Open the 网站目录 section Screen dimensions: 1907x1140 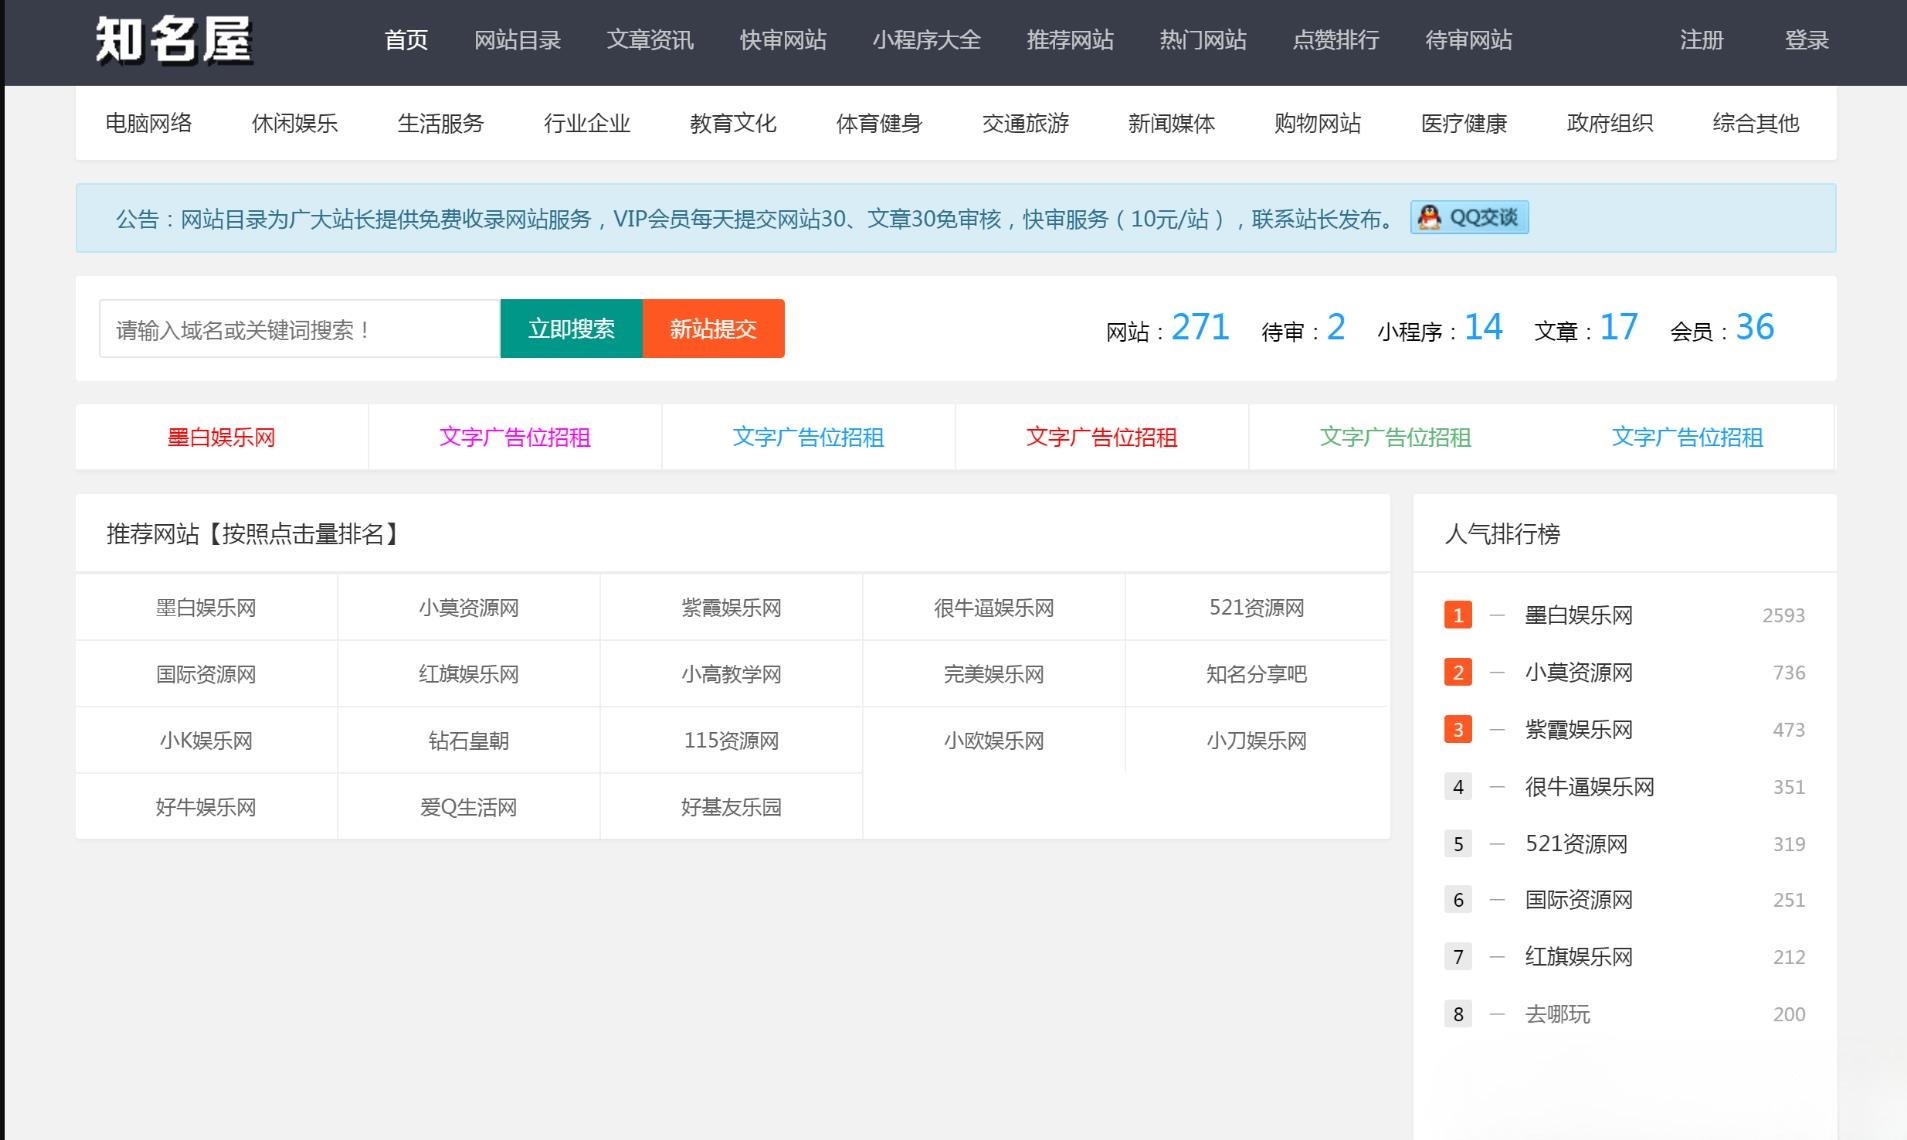[517, 41]
